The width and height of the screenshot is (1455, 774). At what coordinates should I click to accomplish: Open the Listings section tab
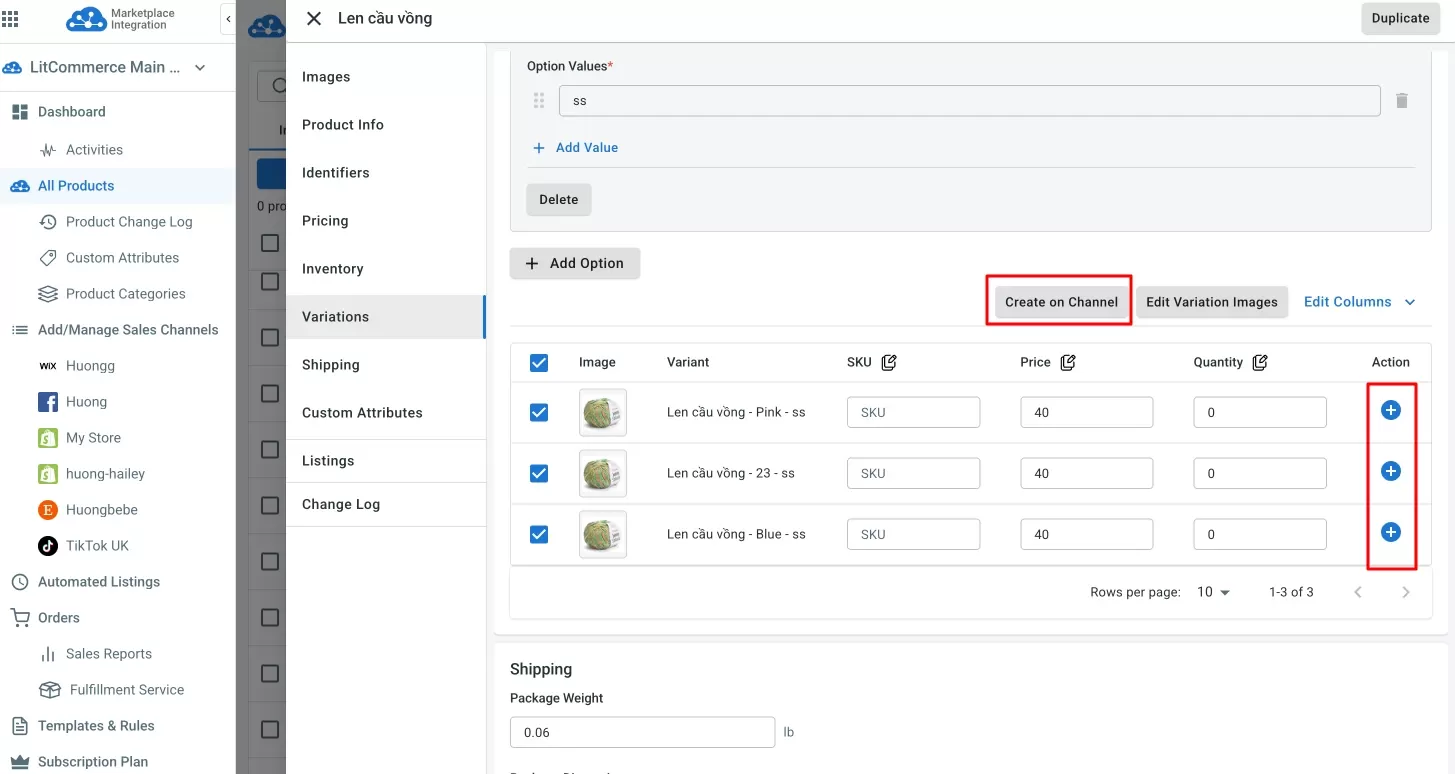(x=385, y=461)
